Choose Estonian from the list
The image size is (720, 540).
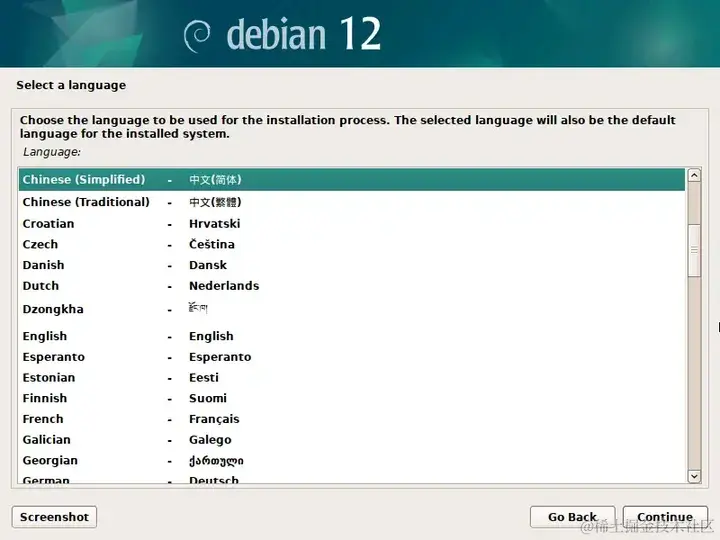[352, 377]
